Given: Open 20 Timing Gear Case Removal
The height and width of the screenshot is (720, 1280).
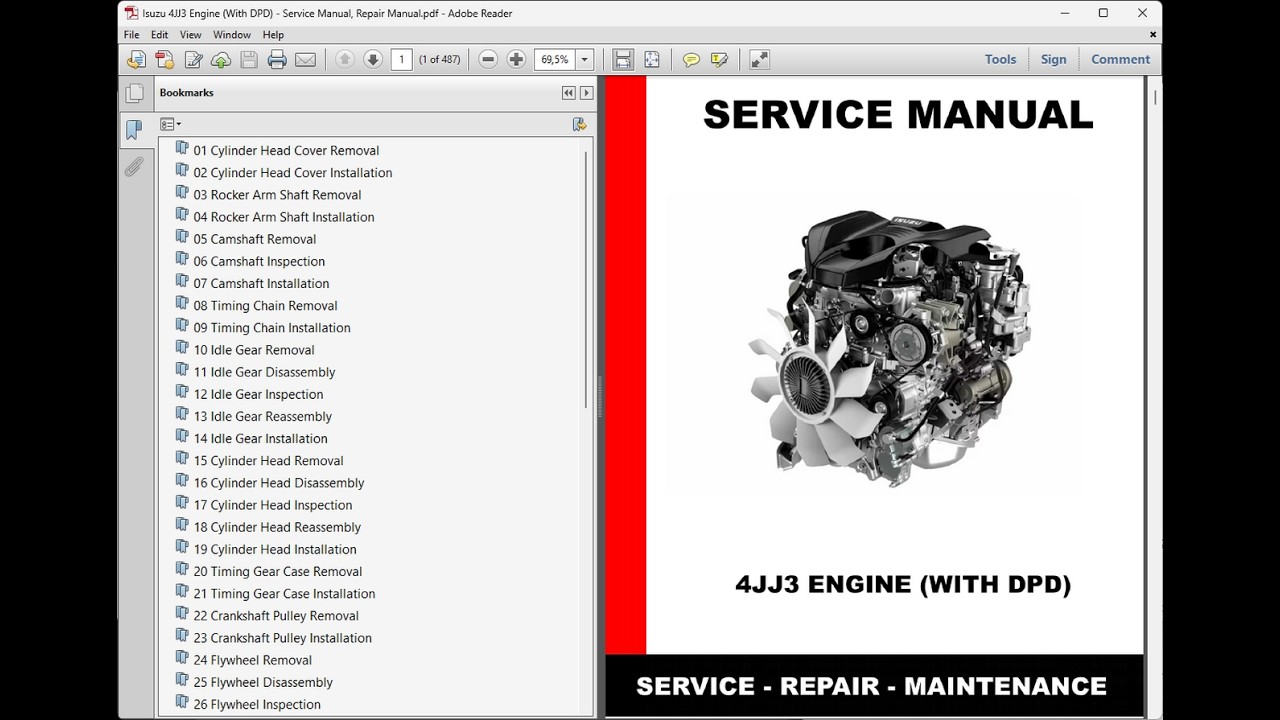Looking at the screenshot, I should point(278,572).
